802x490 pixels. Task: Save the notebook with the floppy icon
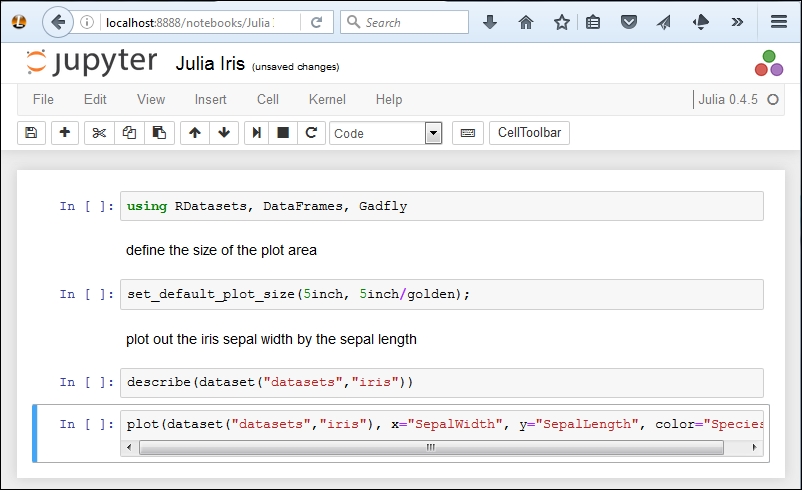tap(31, 133)
